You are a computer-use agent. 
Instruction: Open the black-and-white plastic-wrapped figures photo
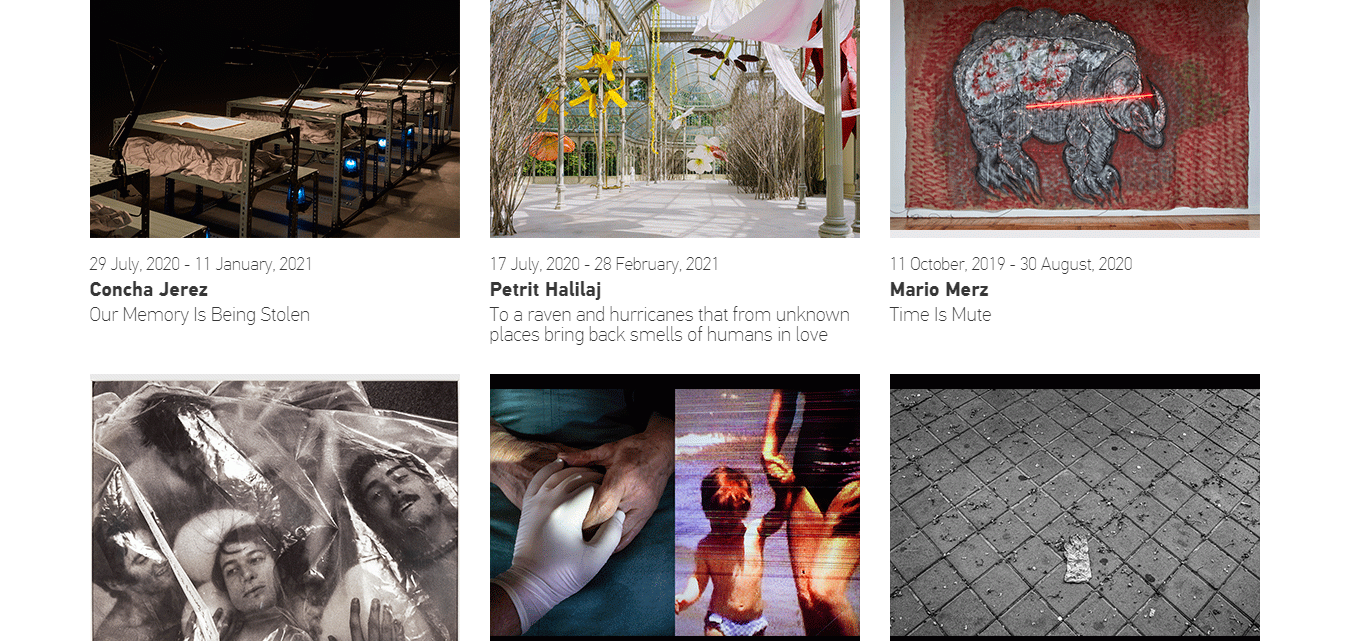[275, 508]
